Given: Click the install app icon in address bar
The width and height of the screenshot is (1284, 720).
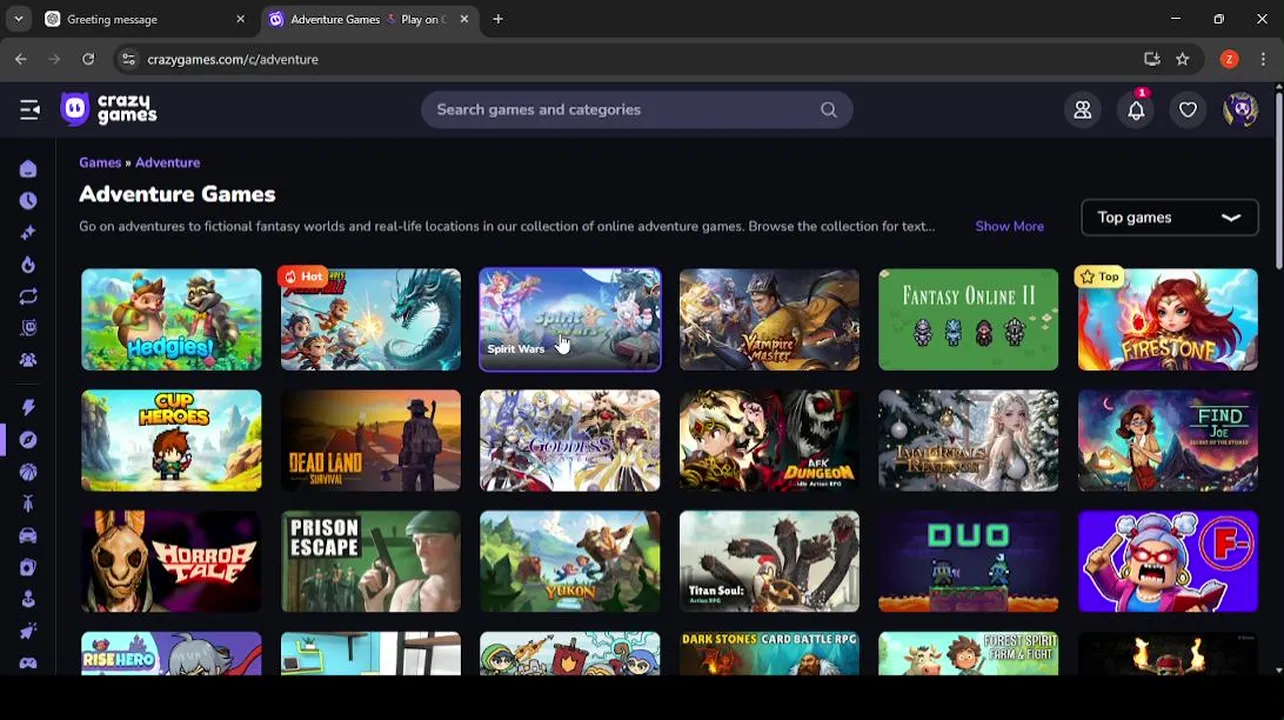Looking at the screenshot, I should click(1152, 59).
